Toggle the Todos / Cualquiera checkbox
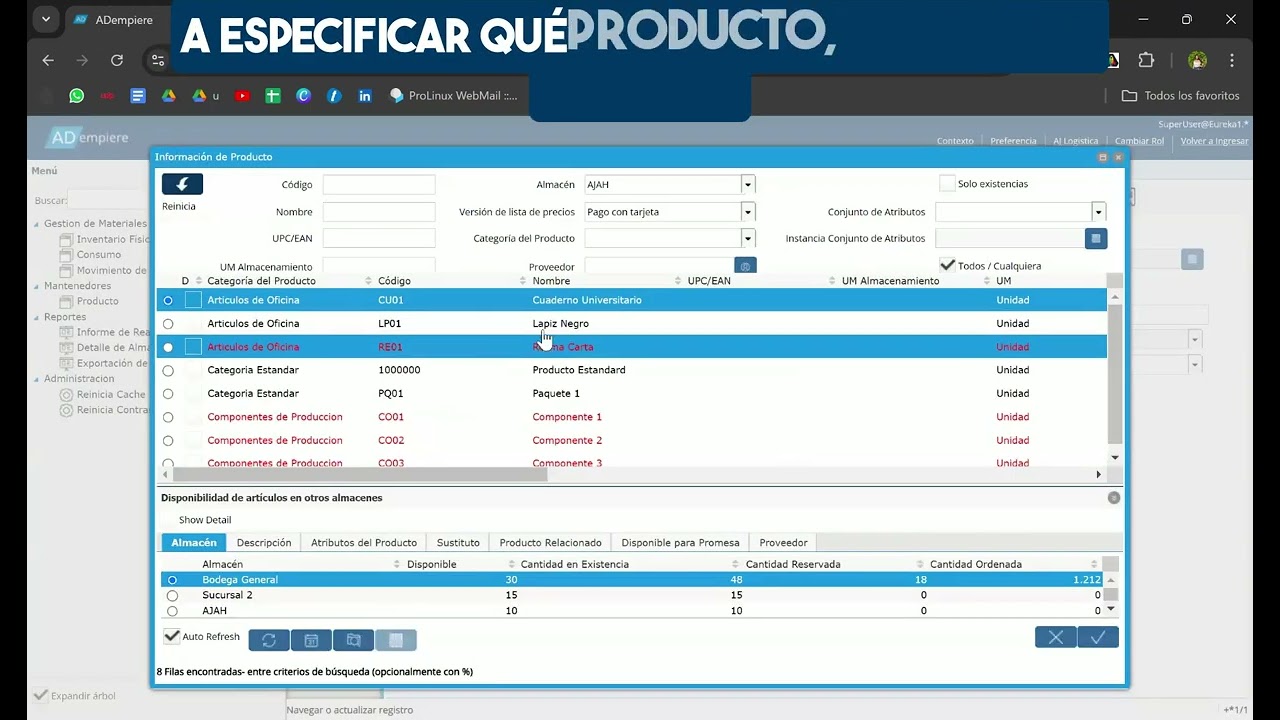Image resolution: width=1280 pixels, height=720 pixels. coord(947,265)
